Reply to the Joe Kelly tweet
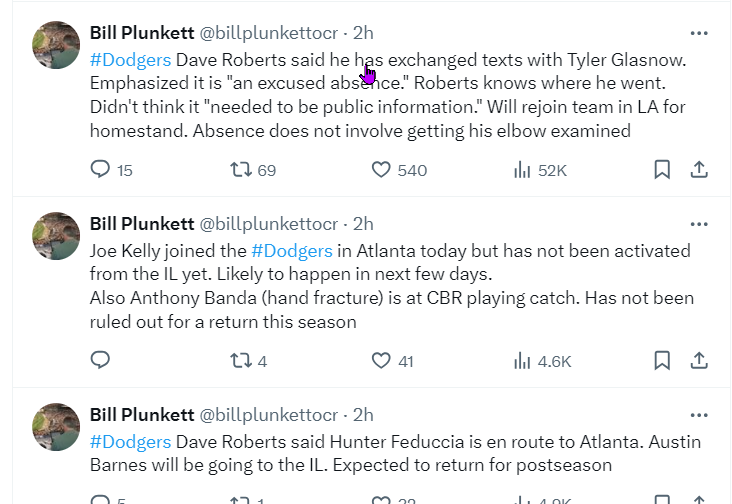 coord(100,360)
